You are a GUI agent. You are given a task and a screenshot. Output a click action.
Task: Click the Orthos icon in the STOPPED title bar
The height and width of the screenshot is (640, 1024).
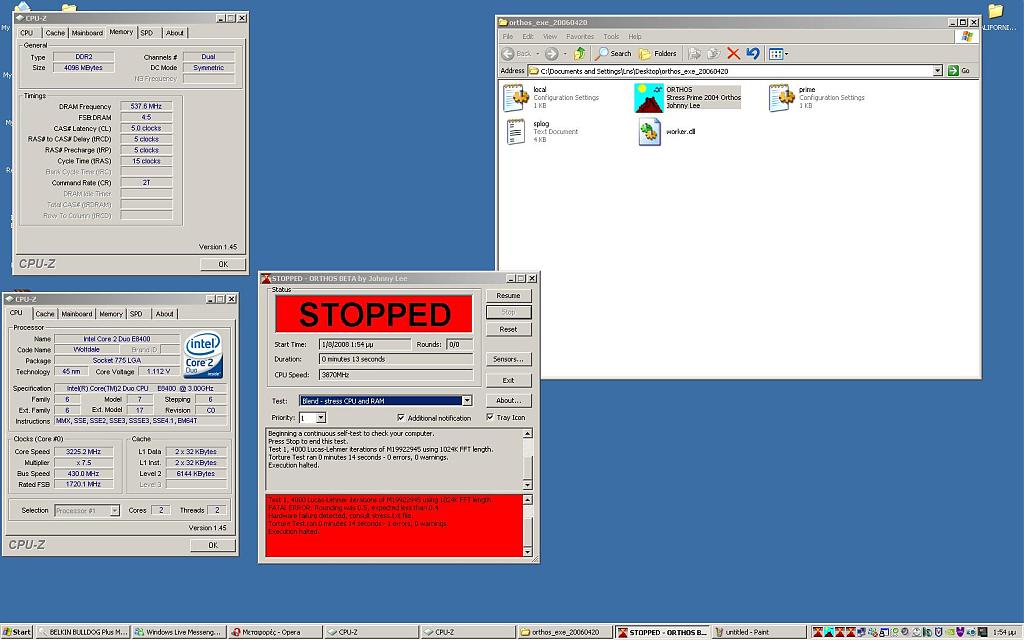click(x=266, y=278)
